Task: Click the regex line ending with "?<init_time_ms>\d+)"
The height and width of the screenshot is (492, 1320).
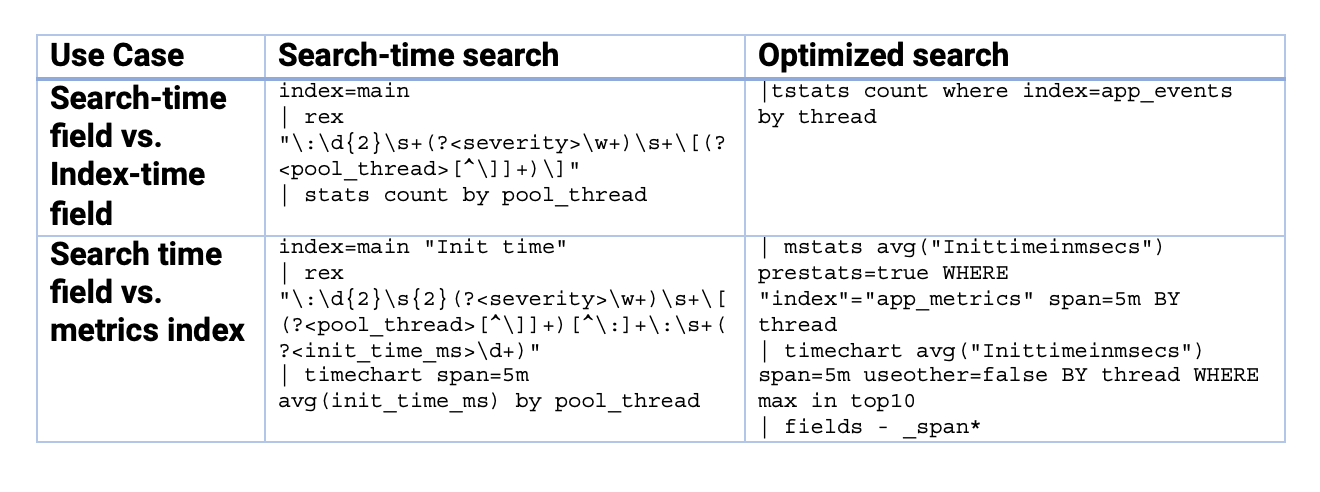Action: coord(410,350)
